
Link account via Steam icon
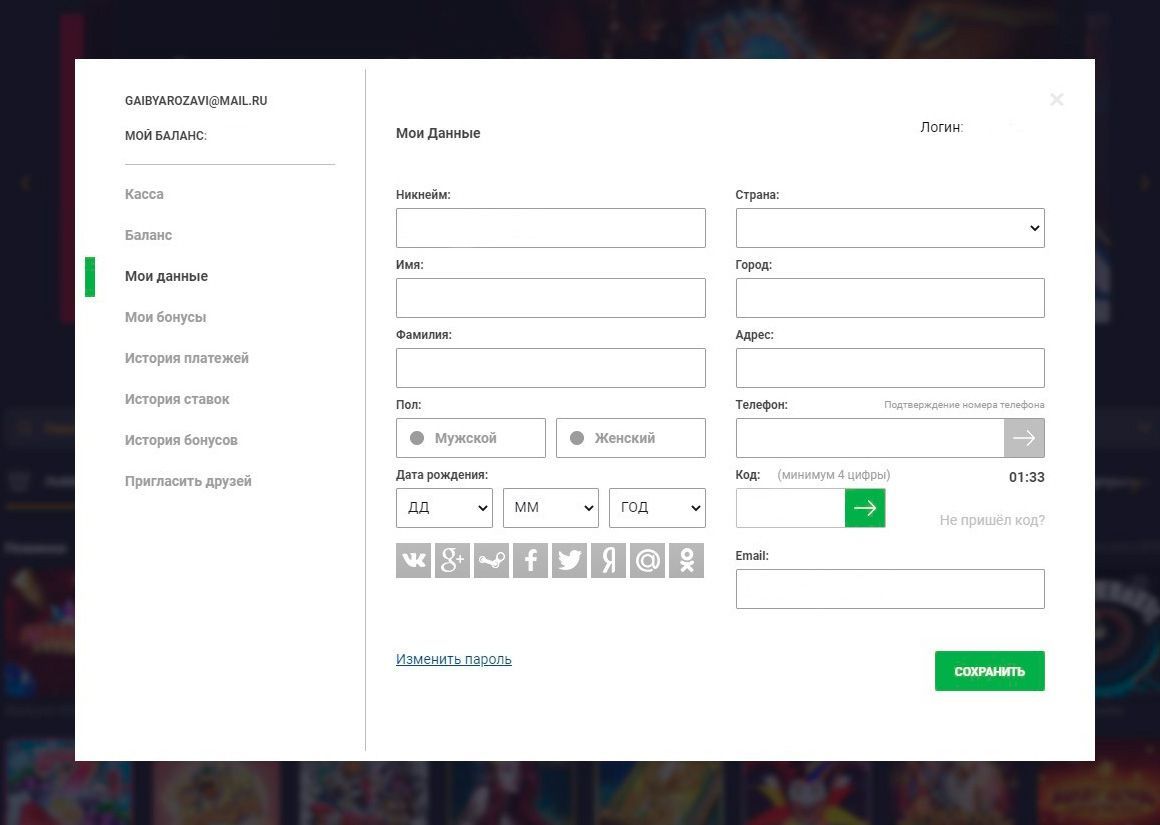491,561
